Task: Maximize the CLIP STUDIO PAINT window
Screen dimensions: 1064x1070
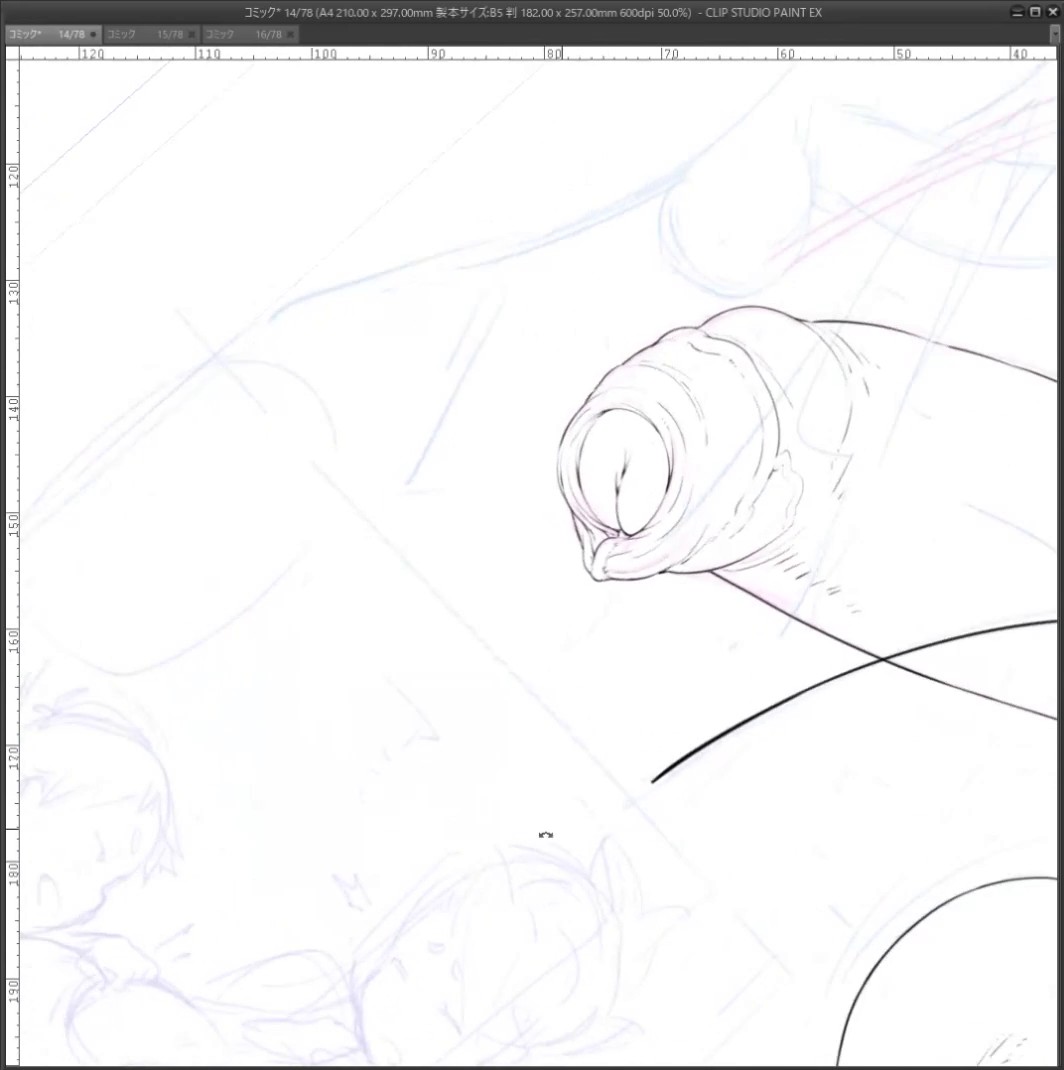Action: point(1035,12)
